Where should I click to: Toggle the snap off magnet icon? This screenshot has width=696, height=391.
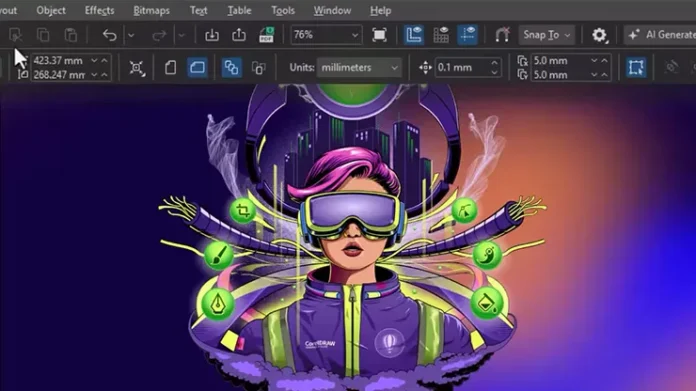pyautogui.click(x=502, y=35)
